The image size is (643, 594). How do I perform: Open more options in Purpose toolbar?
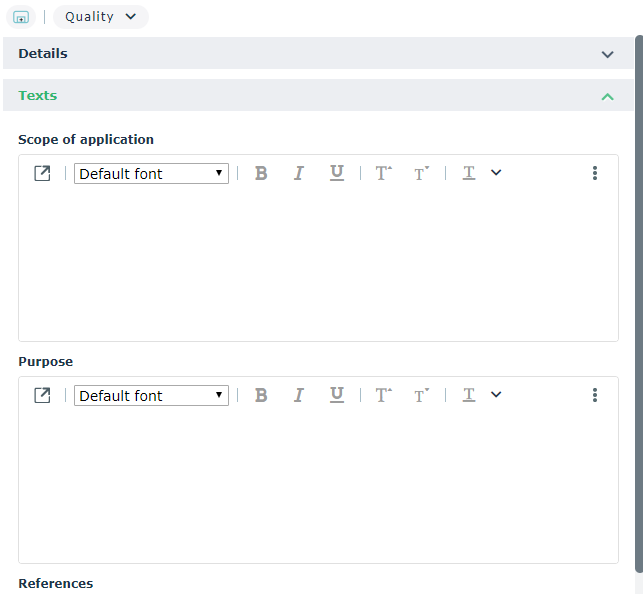tap(594, 395)
